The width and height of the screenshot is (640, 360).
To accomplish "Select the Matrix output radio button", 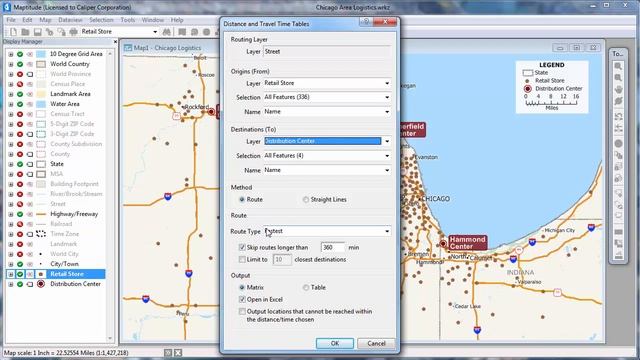I will tap(242, 287).
